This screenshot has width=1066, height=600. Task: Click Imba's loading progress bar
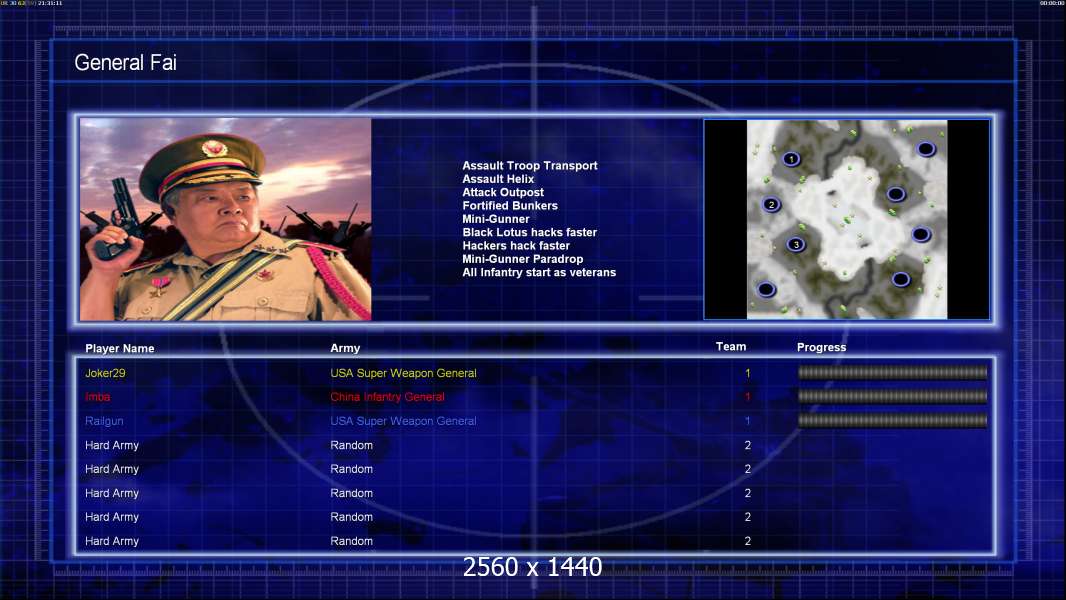892,396
